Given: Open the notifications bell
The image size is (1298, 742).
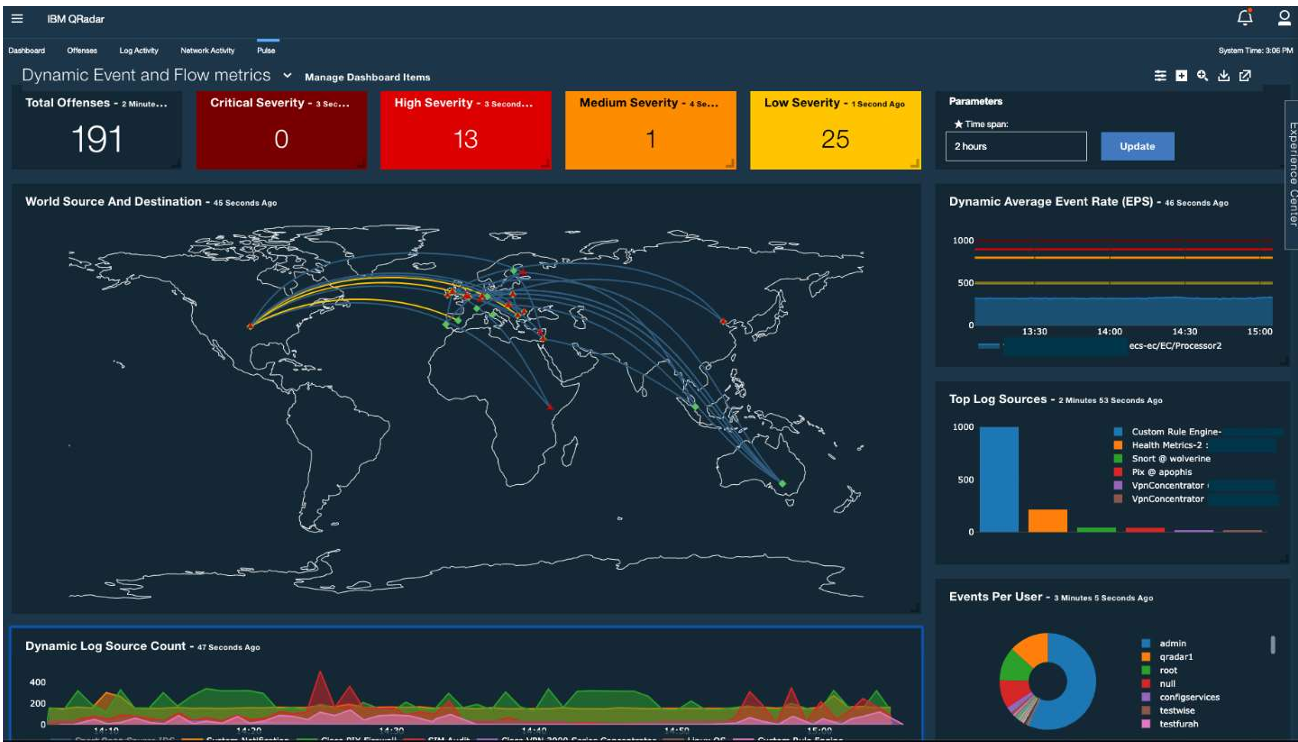Looking at the screenshot, I should [x=1245, y=17].
